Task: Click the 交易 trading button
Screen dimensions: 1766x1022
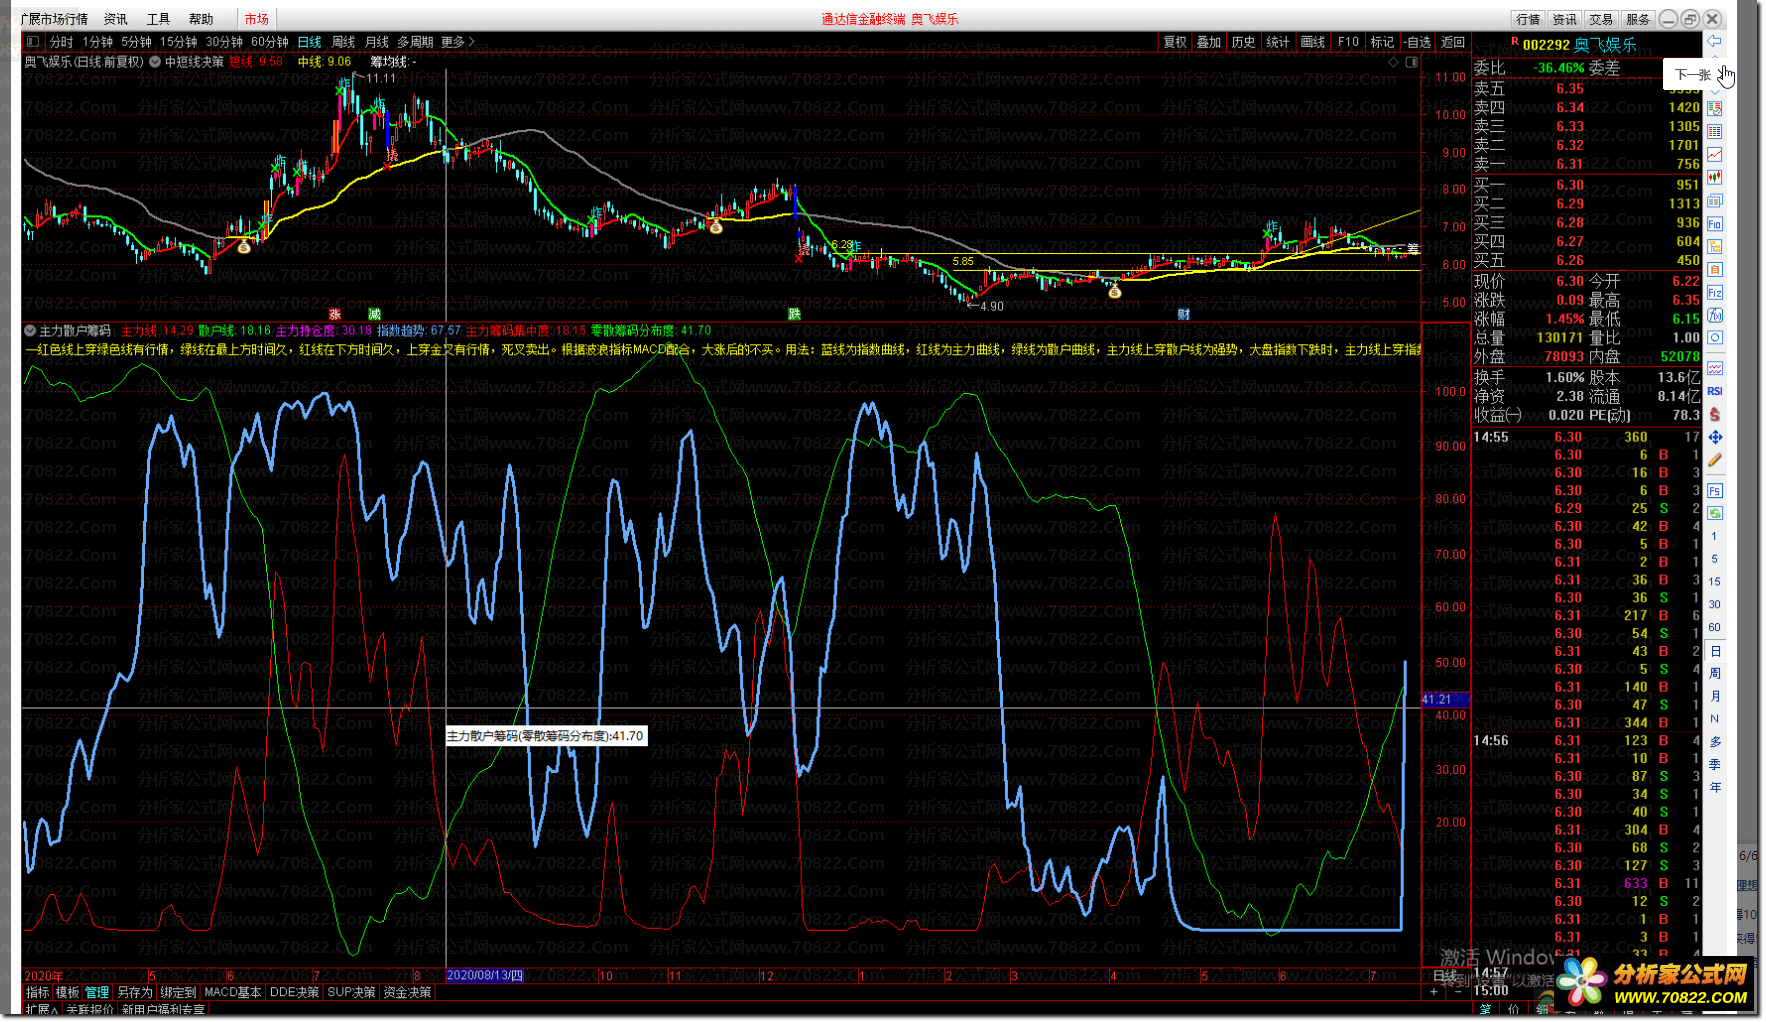Action: pos(1601,19)
